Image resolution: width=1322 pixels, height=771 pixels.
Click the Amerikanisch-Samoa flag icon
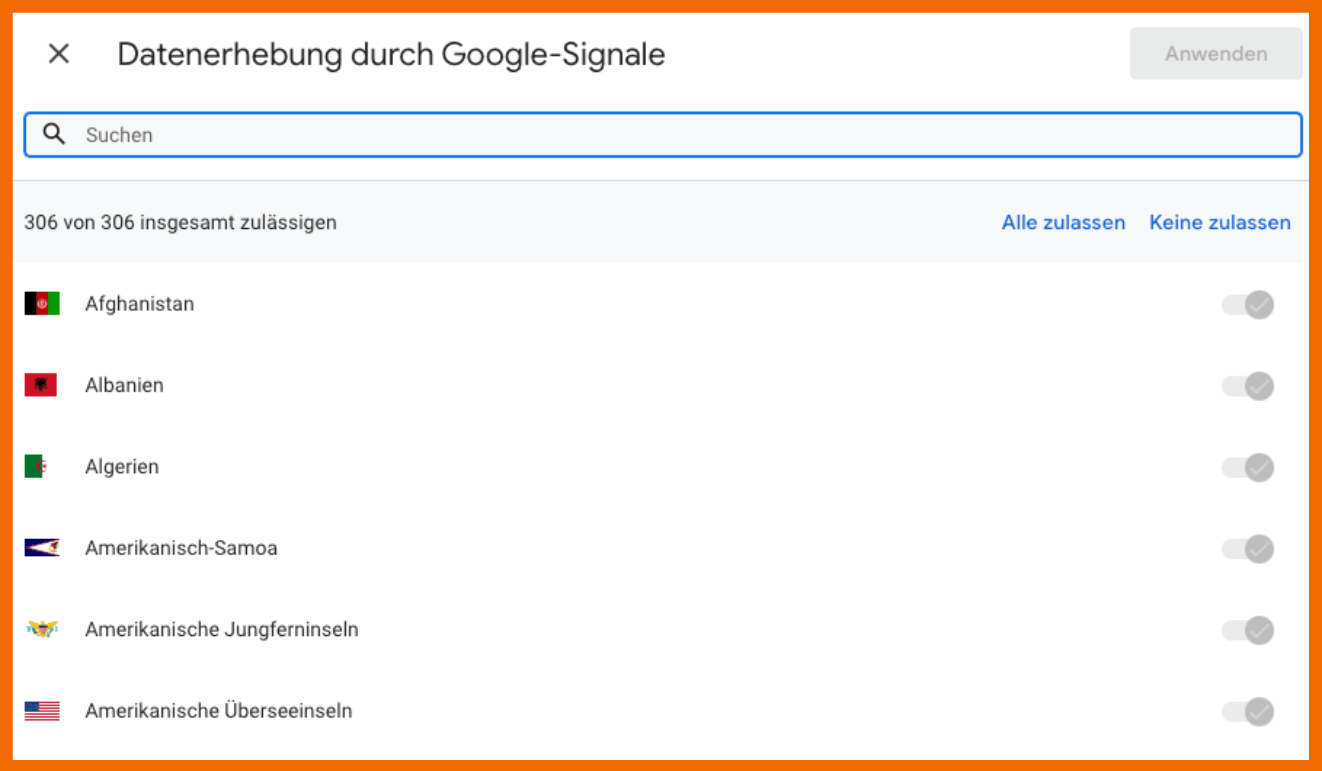click(40, 548)
